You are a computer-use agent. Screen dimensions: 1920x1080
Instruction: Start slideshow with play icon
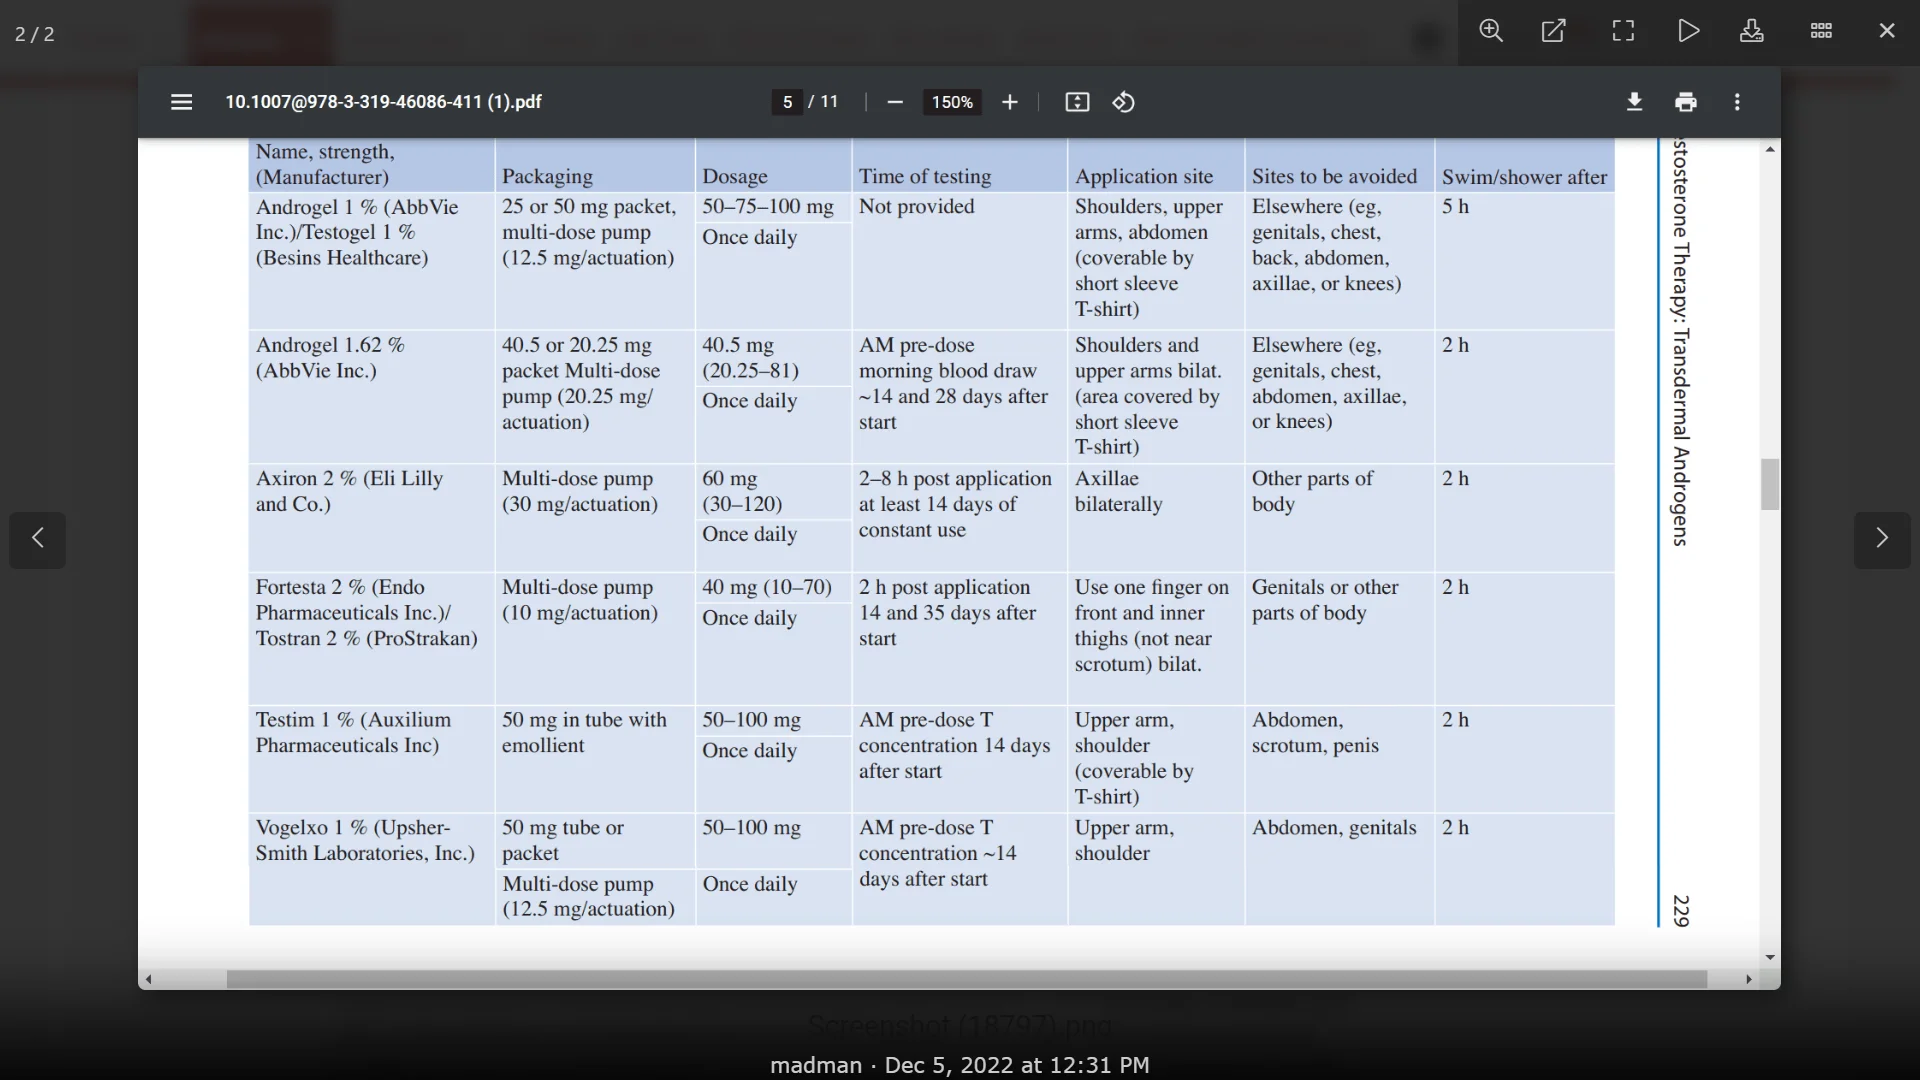pyautogui.click(x=1689, y=31)
